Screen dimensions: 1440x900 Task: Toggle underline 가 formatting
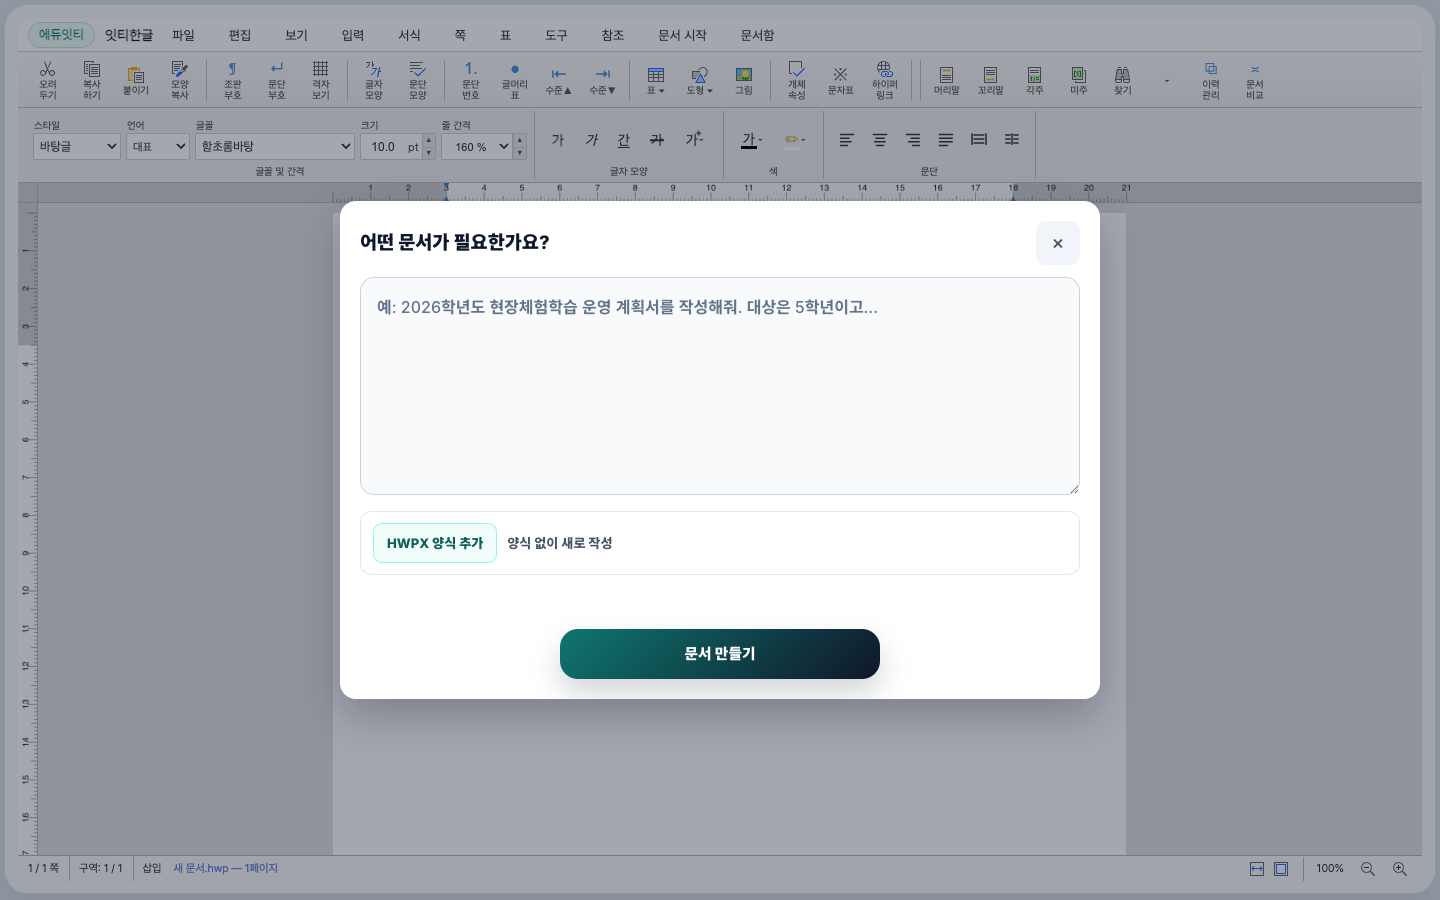[x=624, y=140]
